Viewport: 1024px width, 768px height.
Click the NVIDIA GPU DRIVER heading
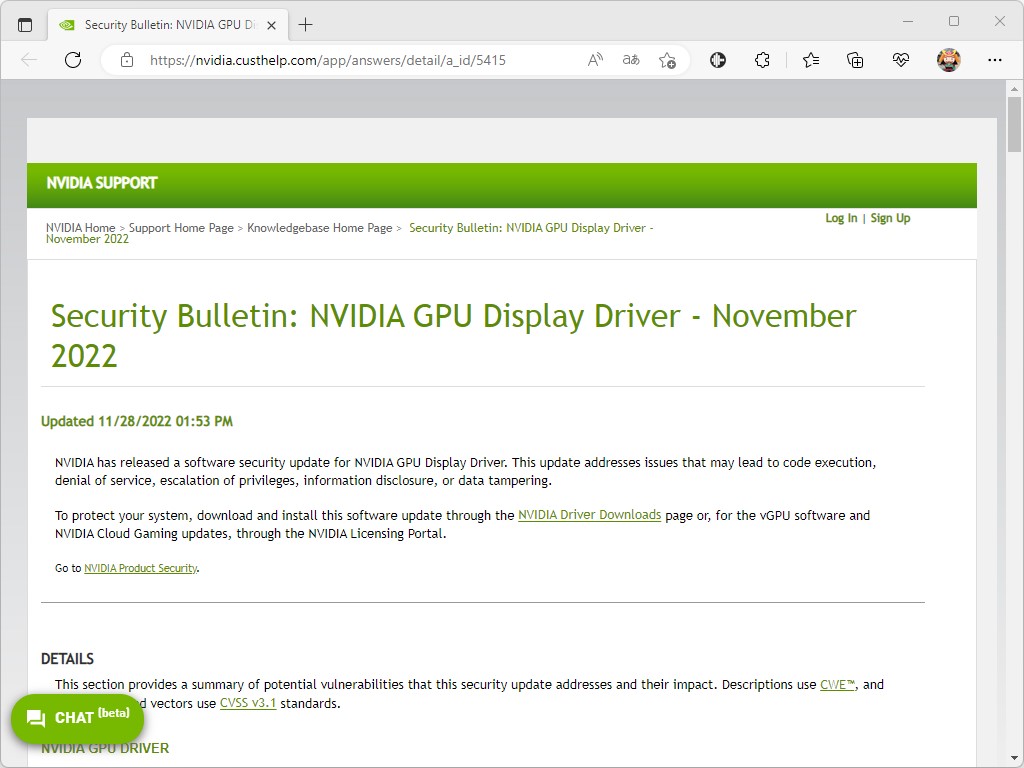click(x=105, y=748)
